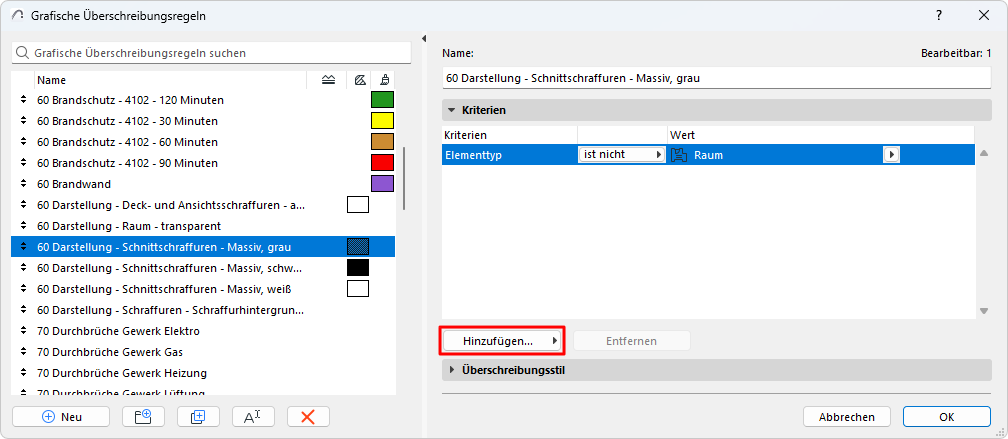This screenshot has height=439, width=1008.
Task: Click the rules list vertical scrollbar
Action: [404, 178]
